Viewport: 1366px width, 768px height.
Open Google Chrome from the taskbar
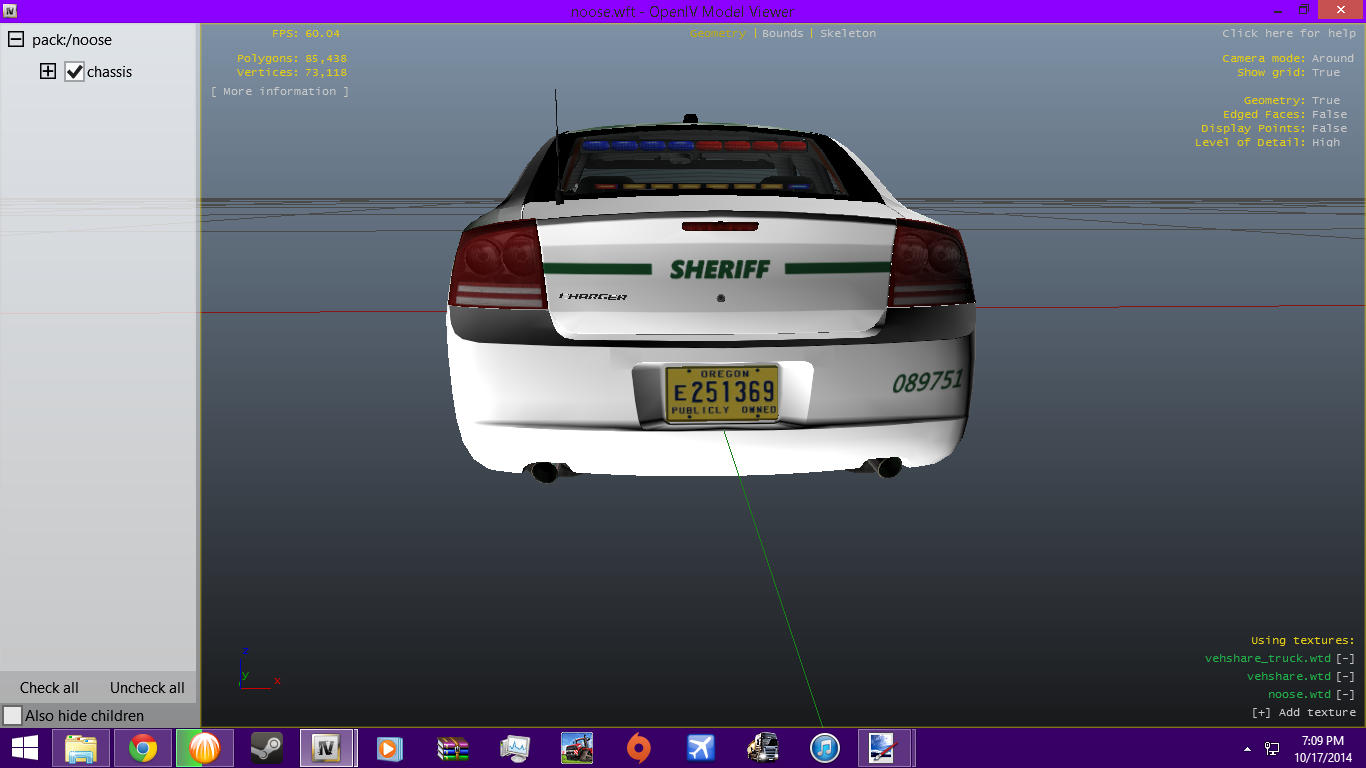(x=143, y=748)
